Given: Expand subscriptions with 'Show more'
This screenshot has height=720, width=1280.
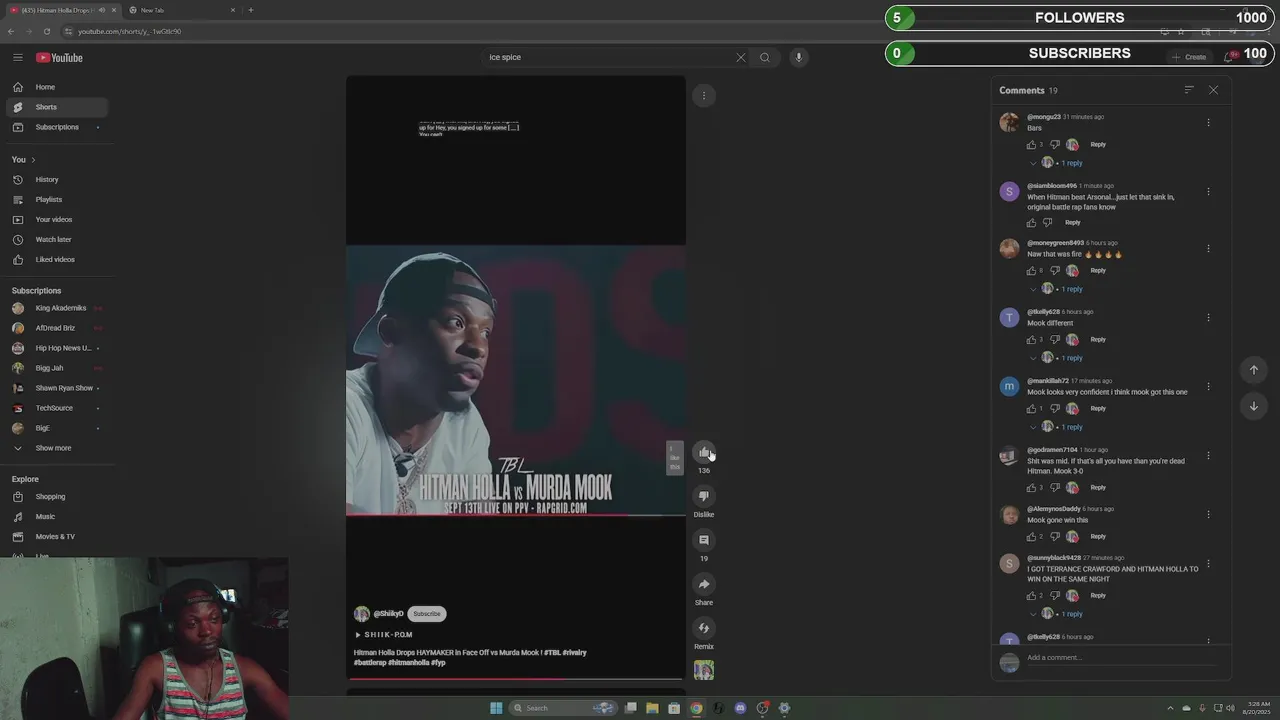Looking at the screenshot, I should click(57, 448).
